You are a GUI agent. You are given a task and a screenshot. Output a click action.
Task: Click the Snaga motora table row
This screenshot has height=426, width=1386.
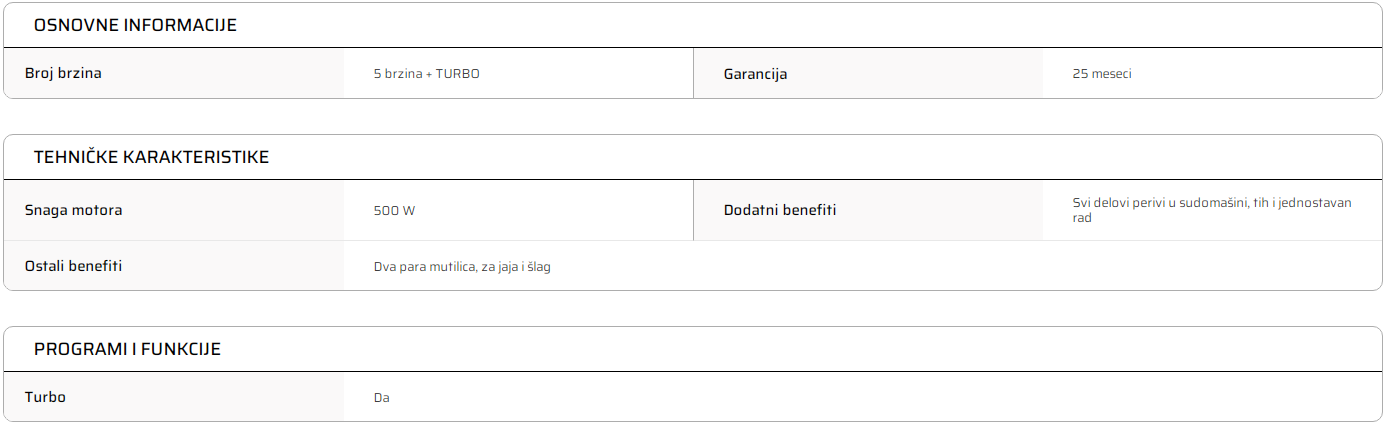click(348, 210)
